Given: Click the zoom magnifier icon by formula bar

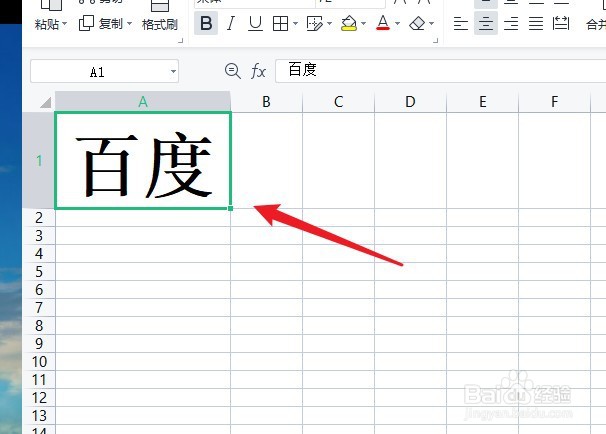Looking at the screenshot, I should coord(233,71).
